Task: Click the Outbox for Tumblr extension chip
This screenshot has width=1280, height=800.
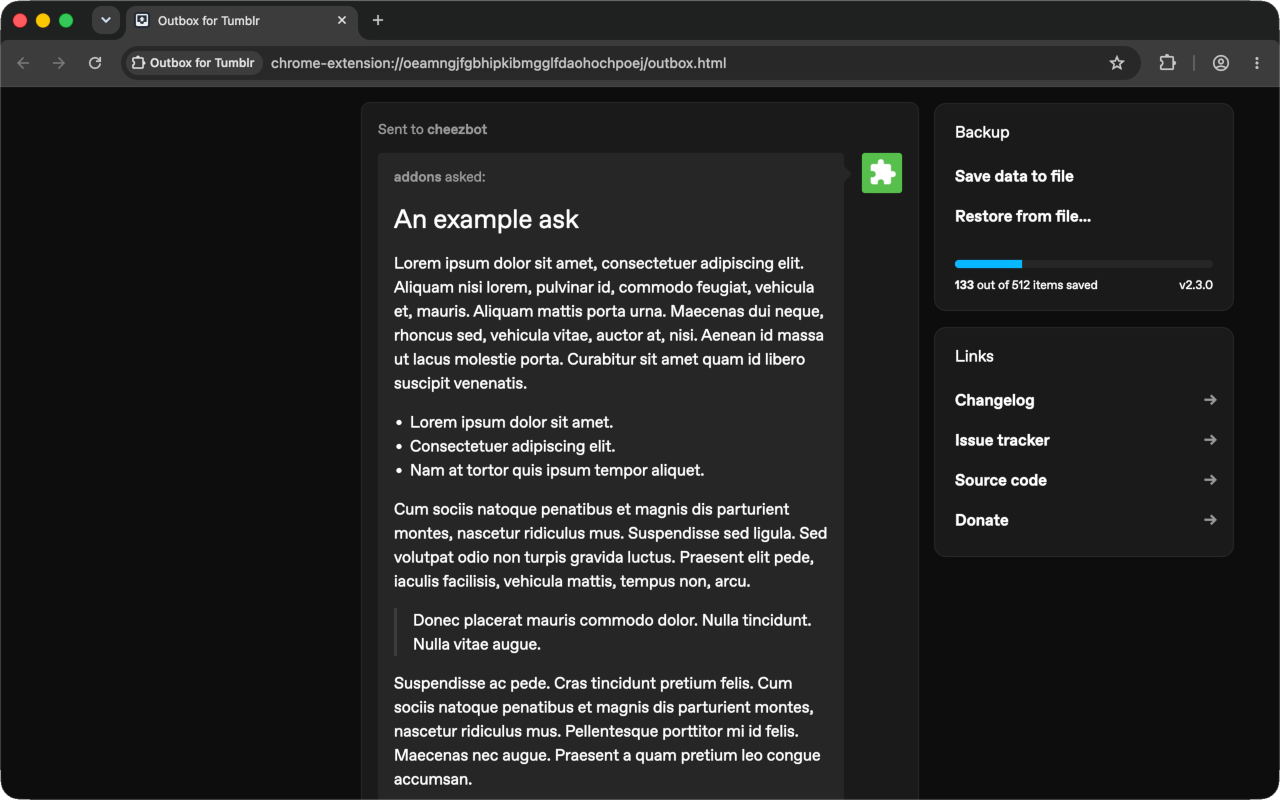Action: point(193,63)
